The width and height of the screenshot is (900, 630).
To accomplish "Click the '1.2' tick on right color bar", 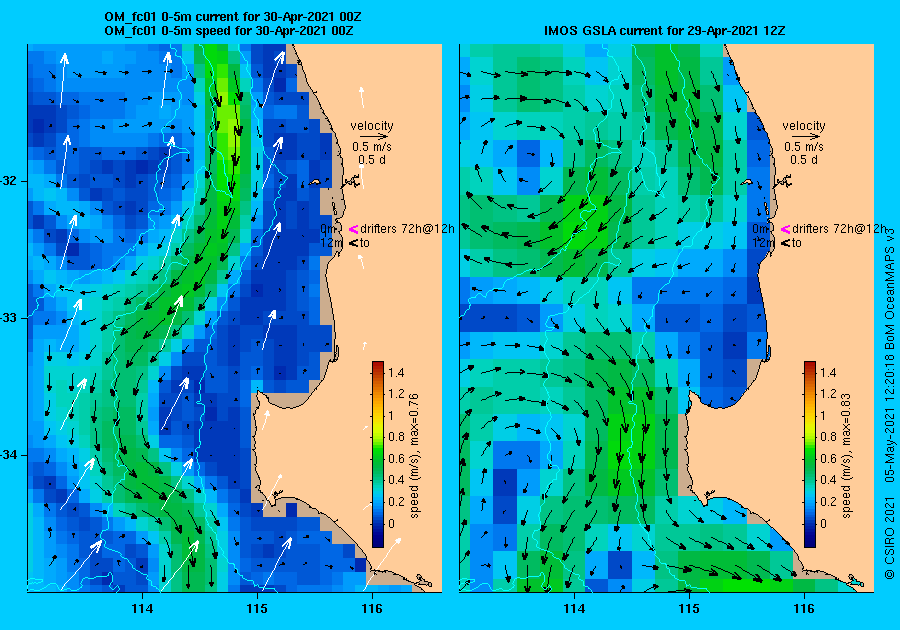I will coord(828,394).
